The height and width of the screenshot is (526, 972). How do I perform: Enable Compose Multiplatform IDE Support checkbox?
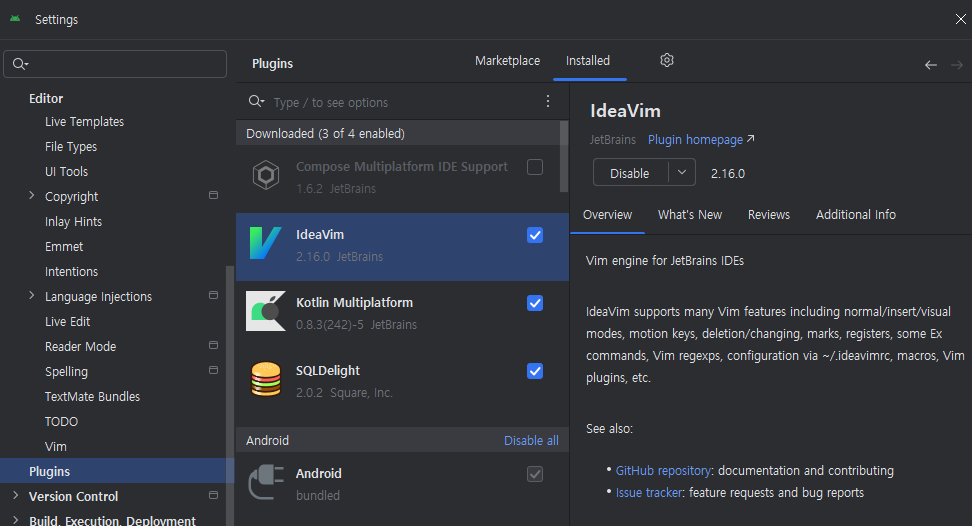pyautogui.click(x=535, y=167)
